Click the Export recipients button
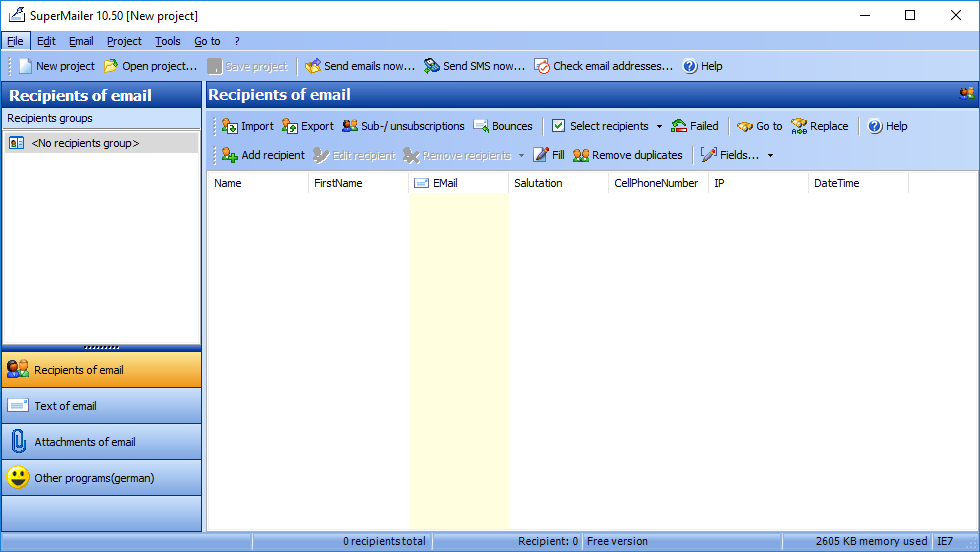980x552 pixels. pyautogui.click(x=308, y=126)
